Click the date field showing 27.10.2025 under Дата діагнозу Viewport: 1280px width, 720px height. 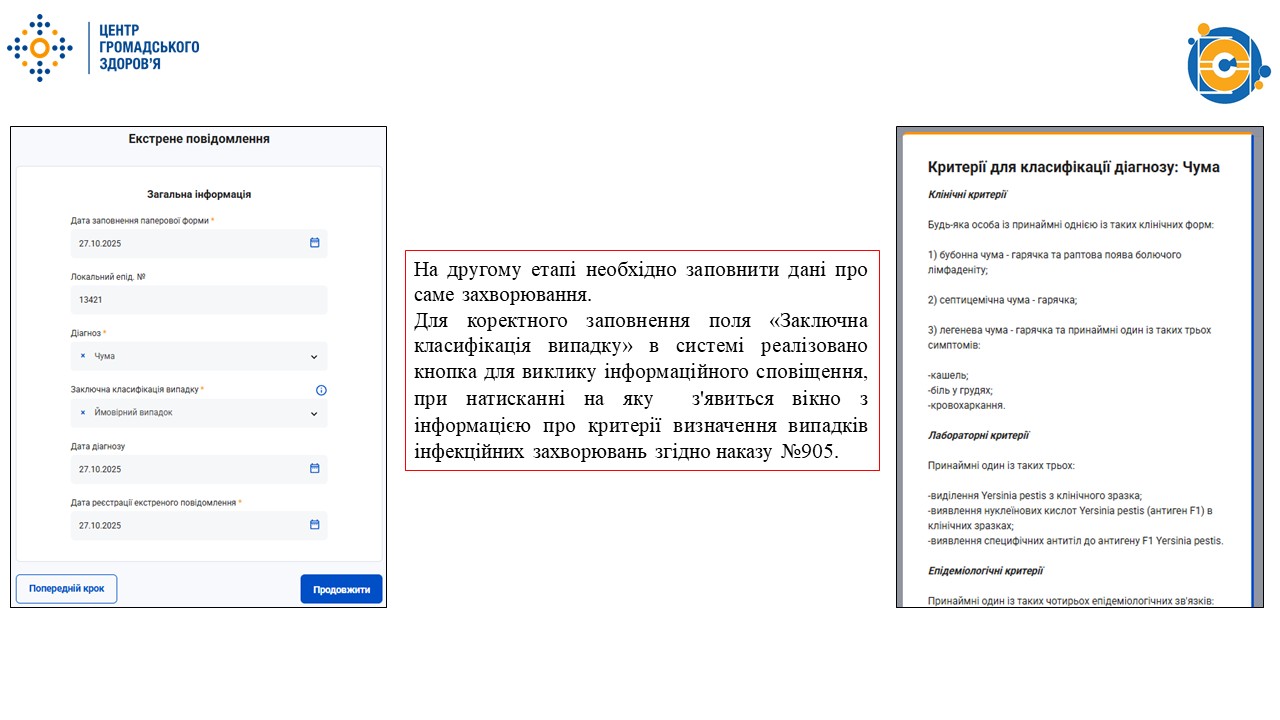click(180, 469)
